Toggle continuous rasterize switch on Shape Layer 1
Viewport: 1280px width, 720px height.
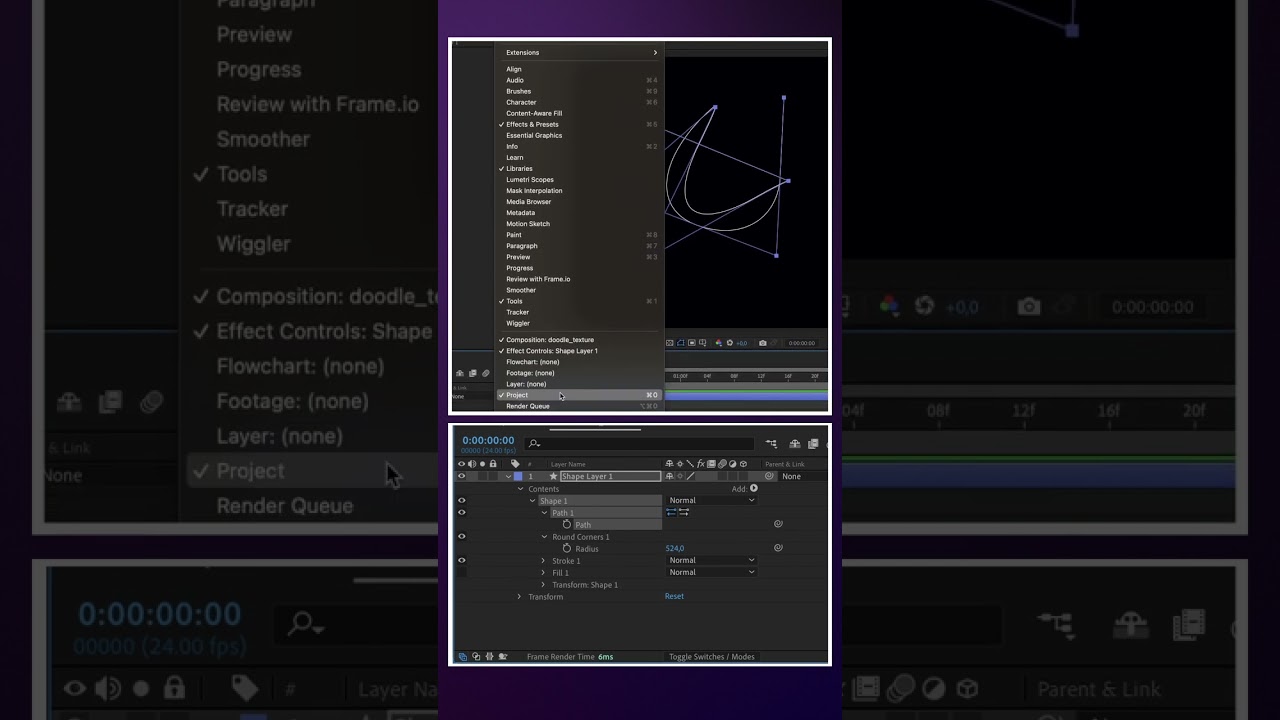tap(680, 476)
